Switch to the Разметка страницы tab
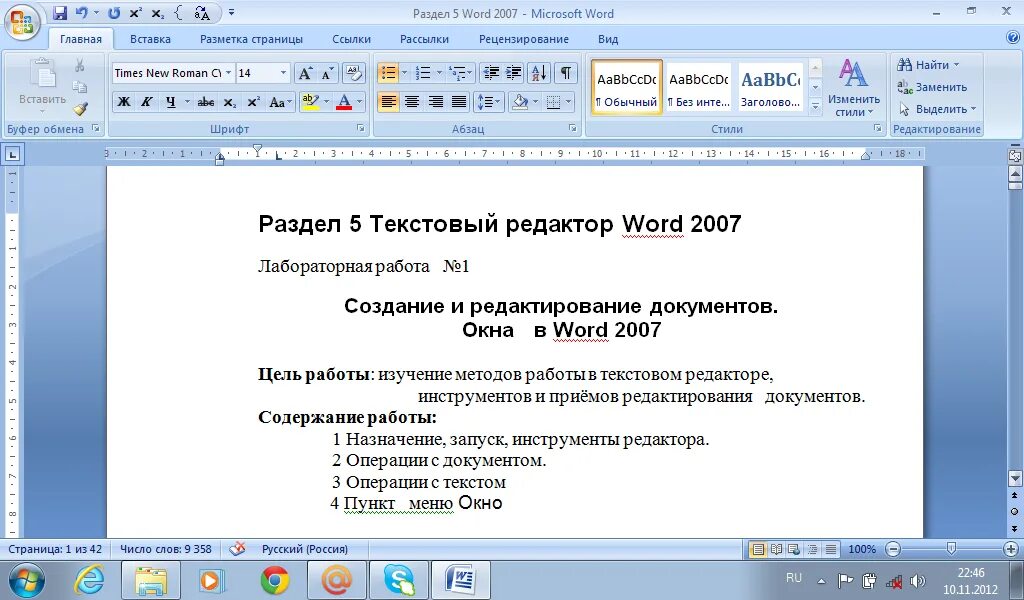The width and height of the screenshot is (1024, 600). coord(251,39)
